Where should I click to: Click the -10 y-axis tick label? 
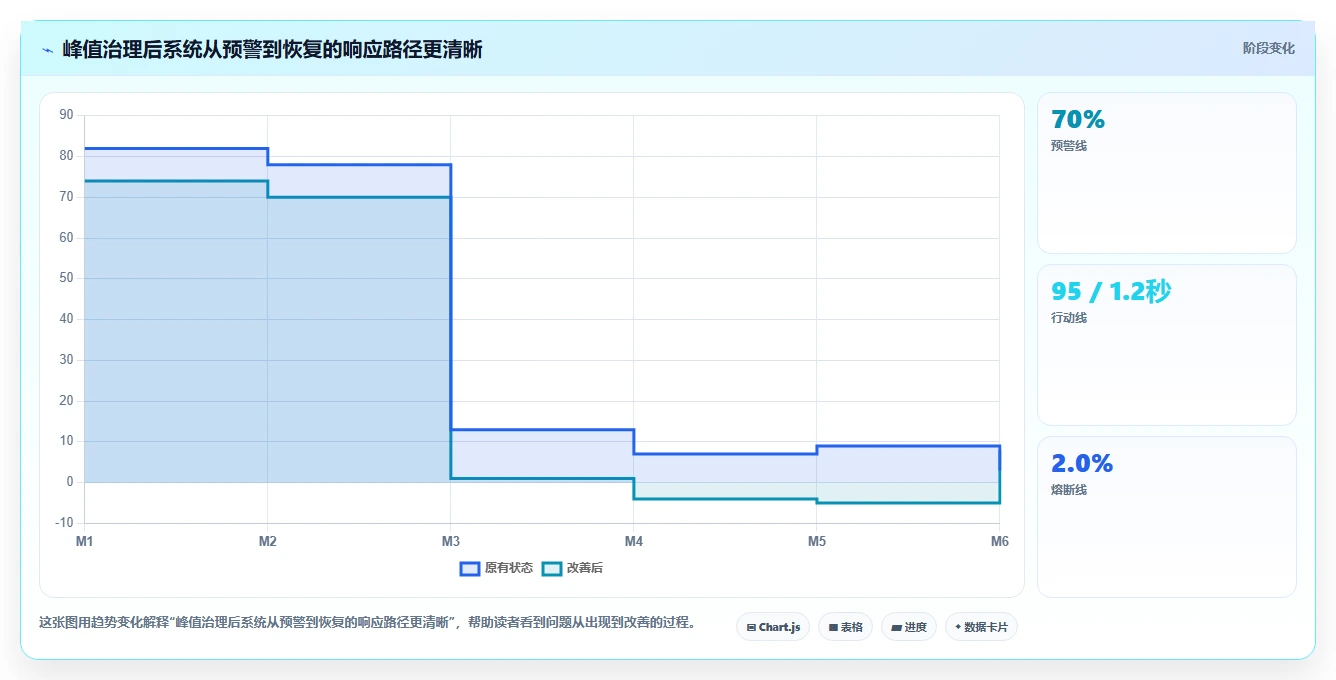(x=65, y=523)
